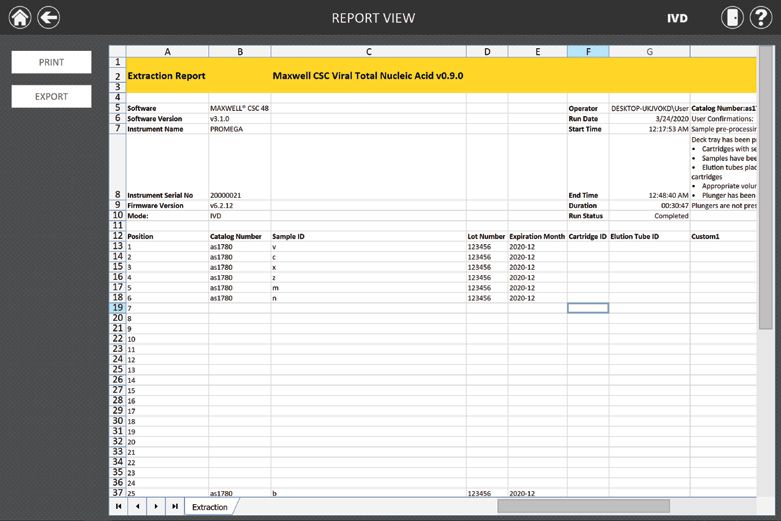This screenshot has height=521, width=781.
Task: Click the 'Run Status' label cell
Action: (588, 216)
